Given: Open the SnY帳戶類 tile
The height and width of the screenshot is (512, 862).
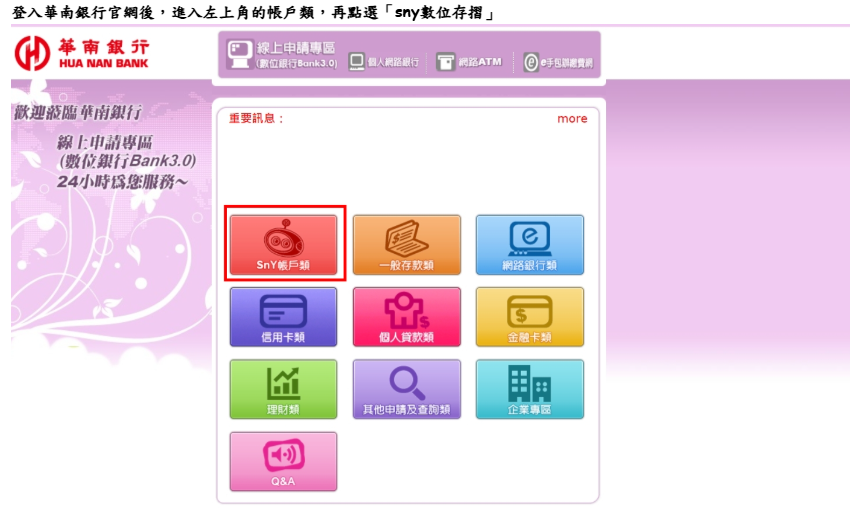Looking at the screenshot, I should [x=283, y=245].
